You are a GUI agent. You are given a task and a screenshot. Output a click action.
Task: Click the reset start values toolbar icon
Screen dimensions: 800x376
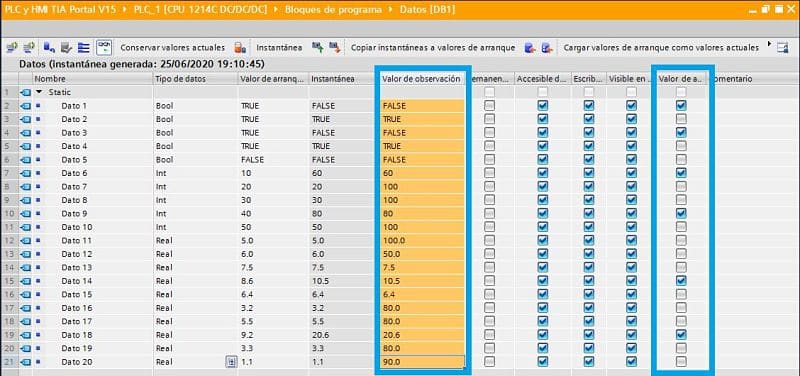click(49, 47)
